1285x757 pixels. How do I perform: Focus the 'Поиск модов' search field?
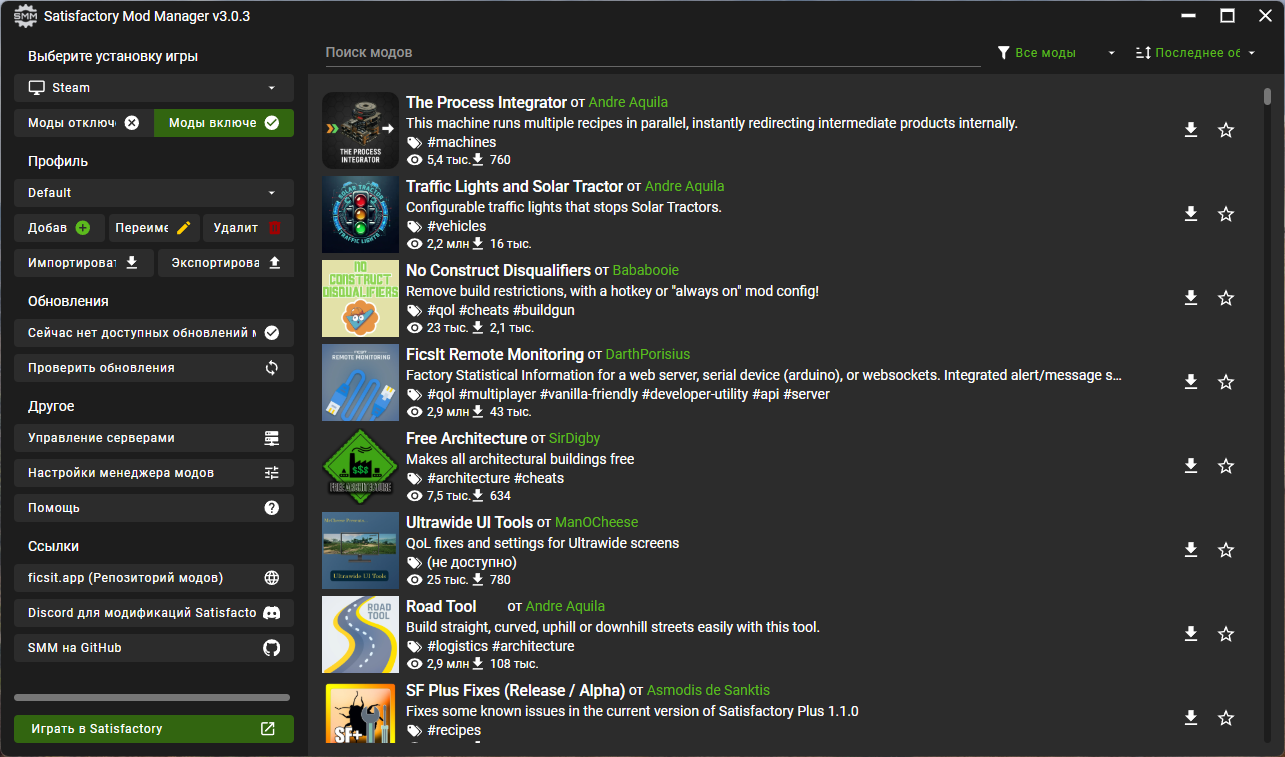653,53
